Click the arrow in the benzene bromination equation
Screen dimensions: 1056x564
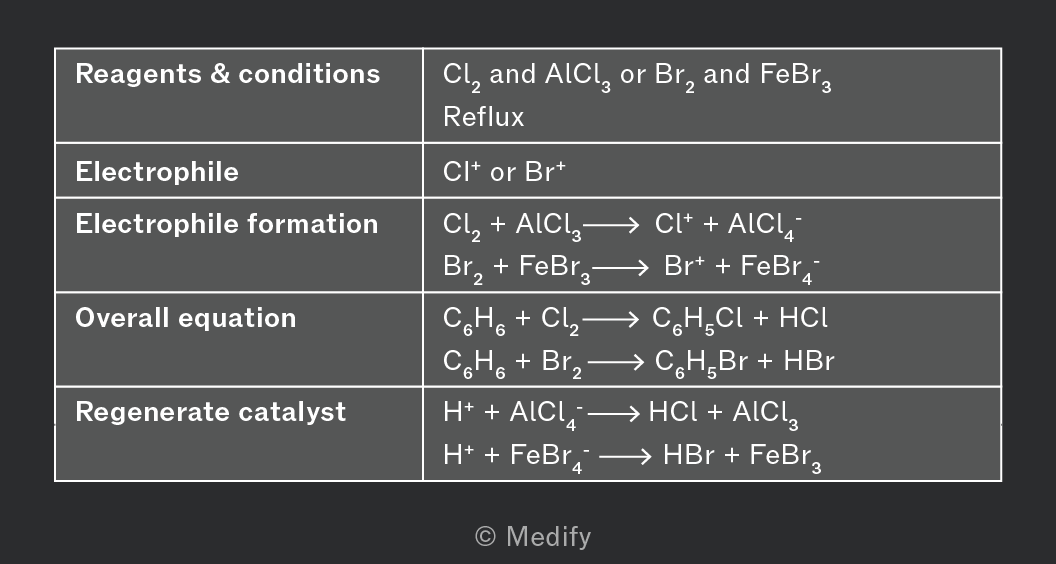(x=616, y=363)
